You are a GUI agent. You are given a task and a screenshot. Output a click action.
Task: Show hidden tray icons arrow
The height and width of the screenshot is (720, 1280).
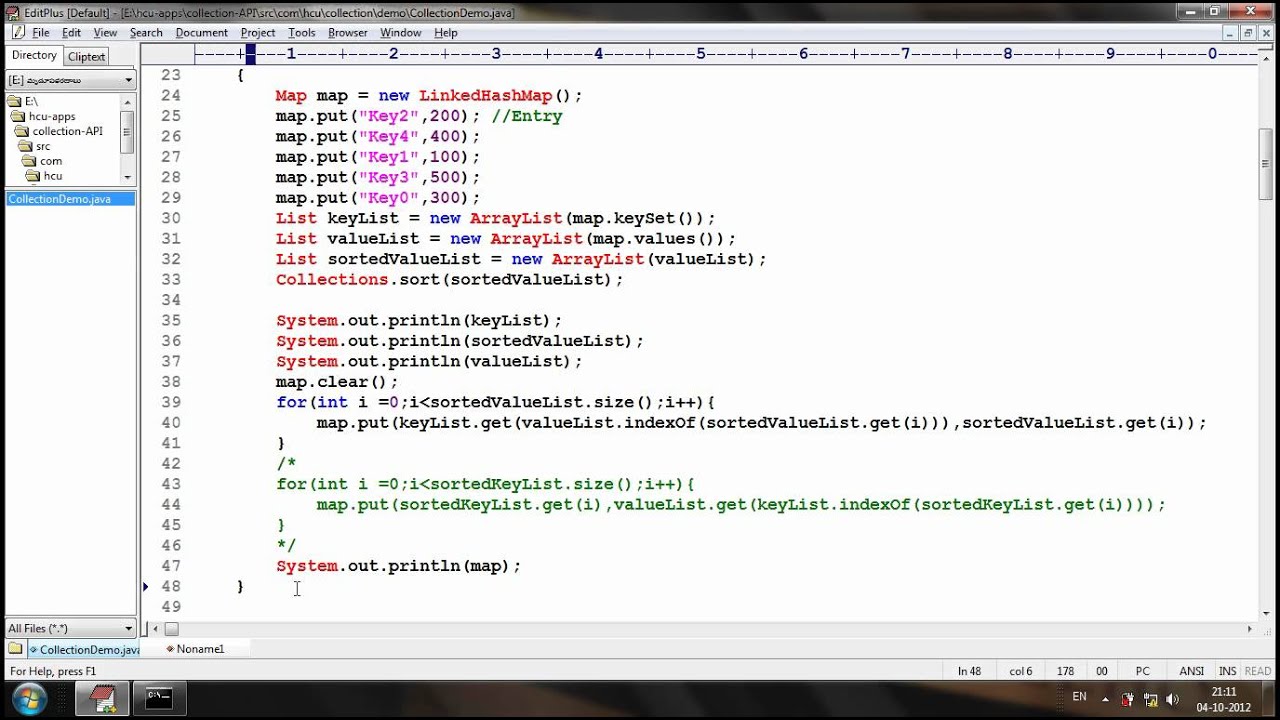[x=1105, y=699]
